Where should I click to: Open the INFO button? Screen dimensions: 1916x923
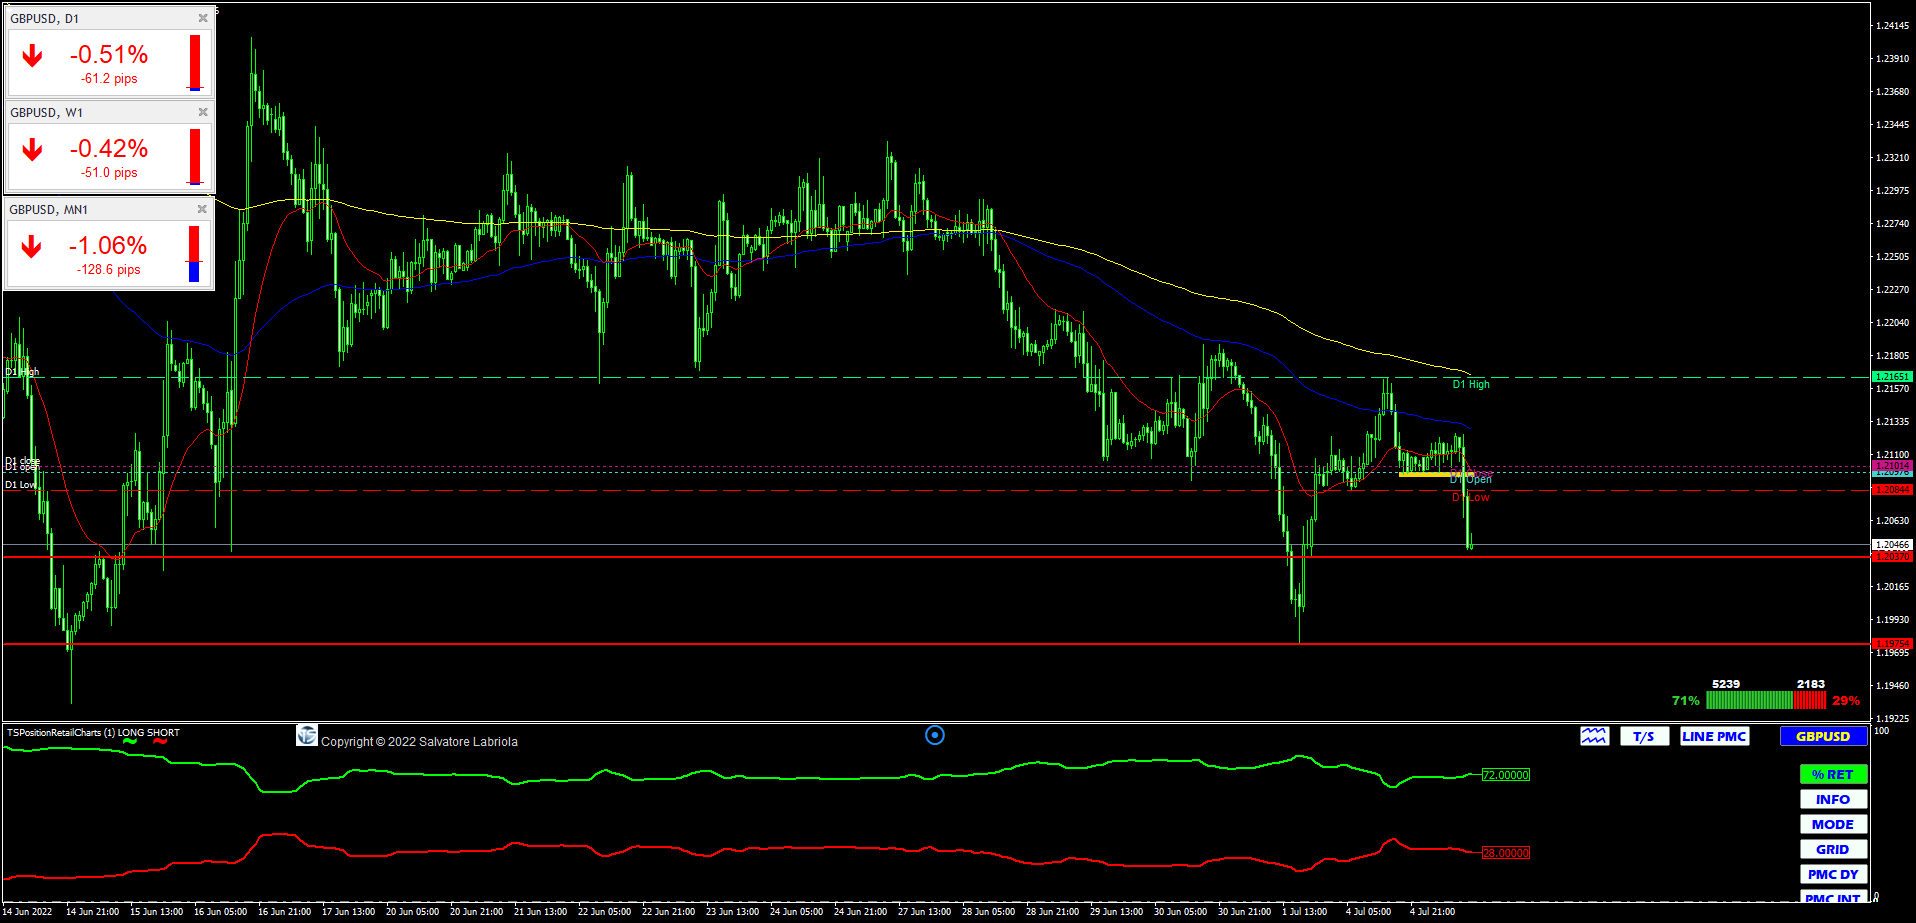tap(1833, 799)
